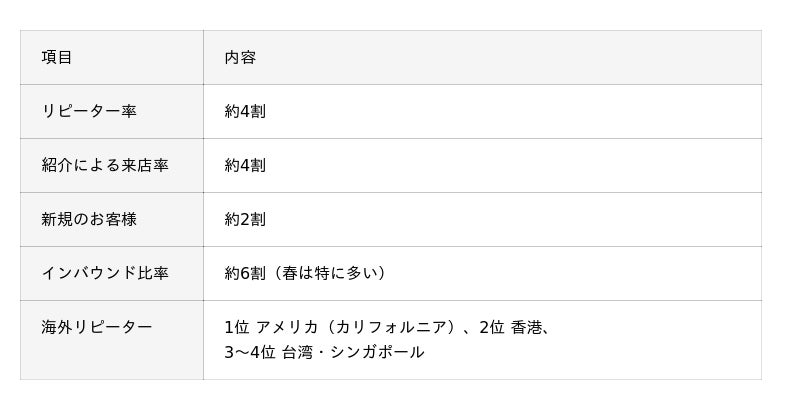Select the インバウンド比率 row label
The image size is (800, 410).
click(x=105, y=273)
